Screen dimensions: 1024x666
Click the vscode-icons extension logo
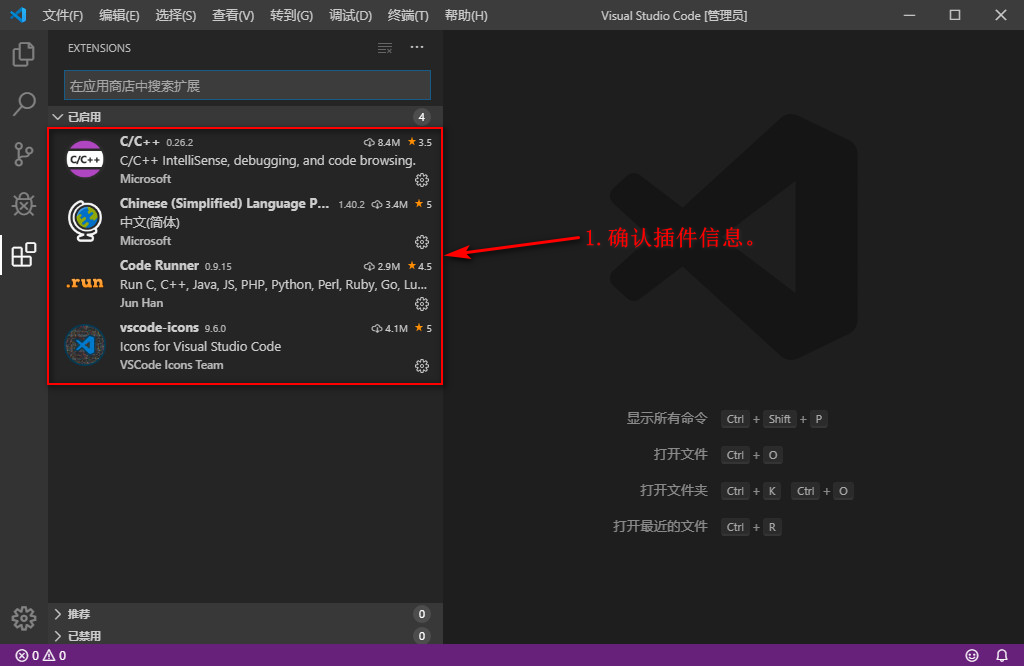tap(85, 345)
